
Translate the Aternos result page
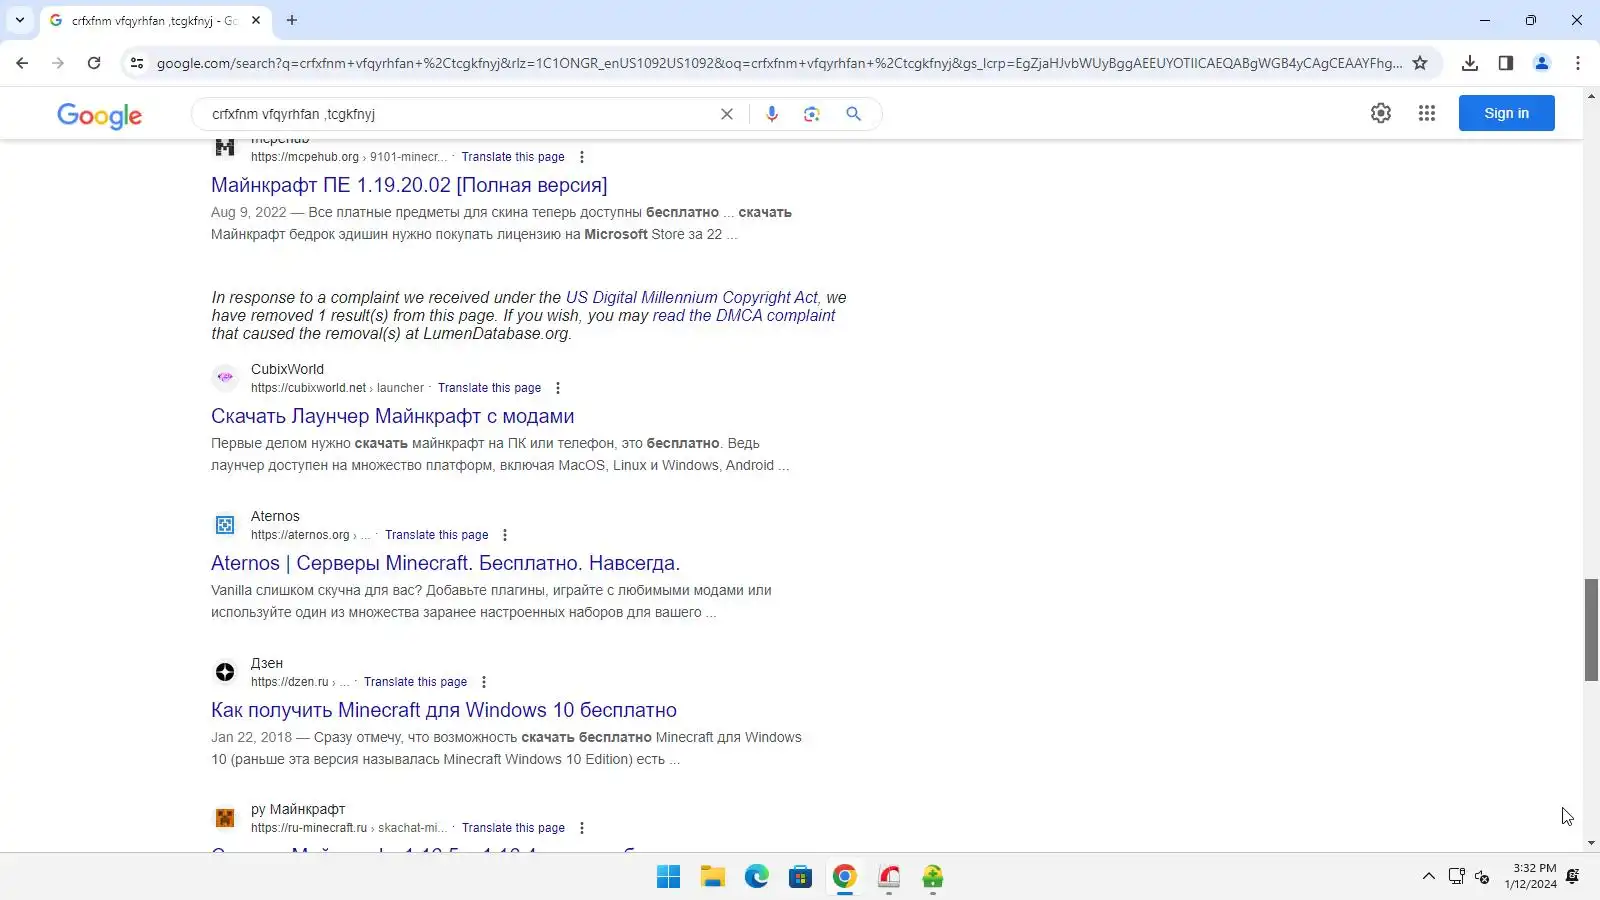437,535
